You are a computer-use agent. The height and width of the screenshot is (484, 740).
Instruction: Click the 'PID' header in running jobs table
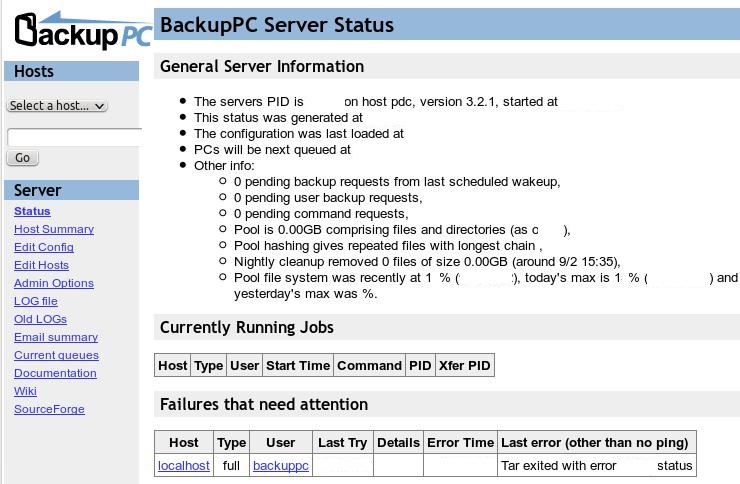coord(420,366)
